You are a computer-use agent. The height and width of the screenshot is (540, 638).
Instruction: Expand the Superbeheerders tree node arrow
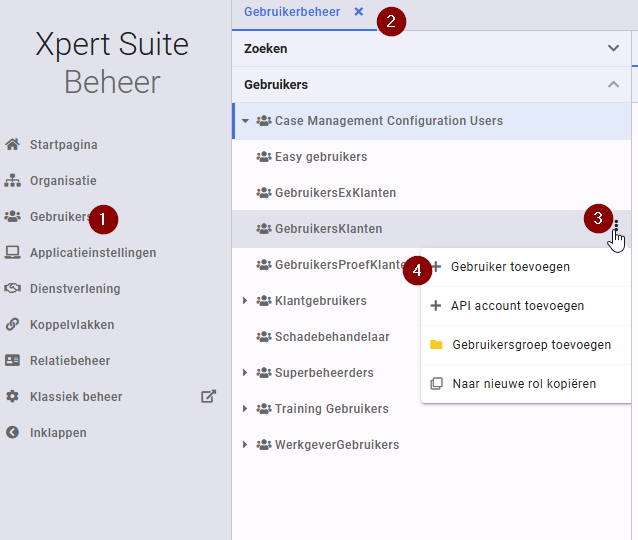click(245, 372)
